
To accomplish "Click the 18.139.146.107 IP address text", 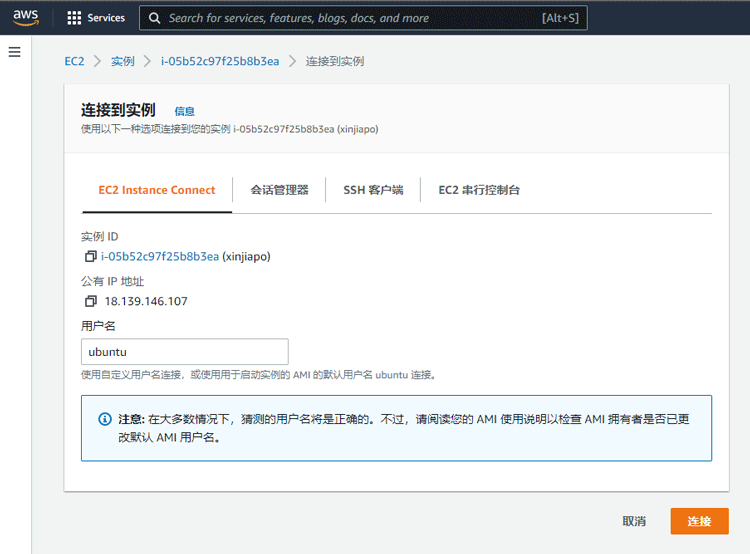I will tap(146, 301).
